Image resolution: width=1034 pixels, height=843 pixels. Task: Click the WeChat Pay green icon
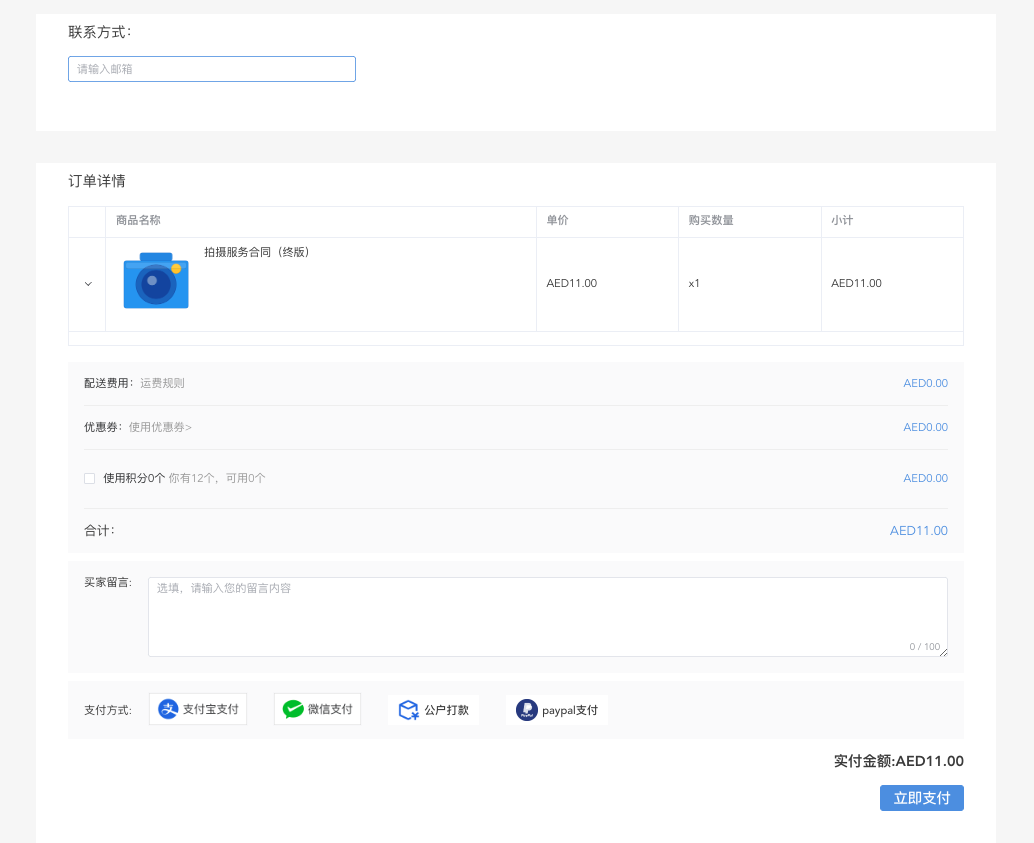[293, 709]
